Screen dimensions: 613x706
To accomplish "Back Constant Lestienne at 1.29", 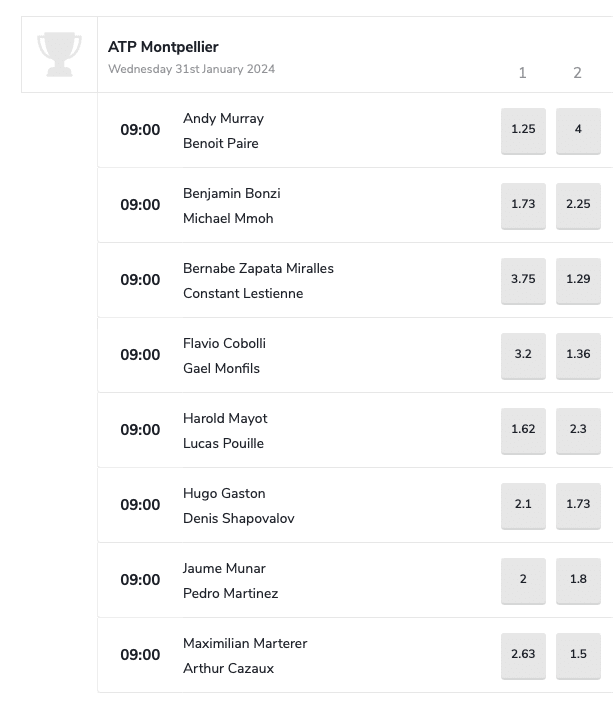I will click(578, 281).
